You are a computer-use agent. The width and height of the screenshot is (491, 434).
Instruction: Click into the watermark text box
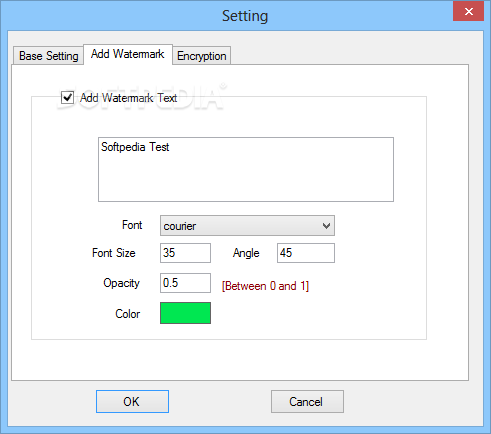click(x=246, y=169)
